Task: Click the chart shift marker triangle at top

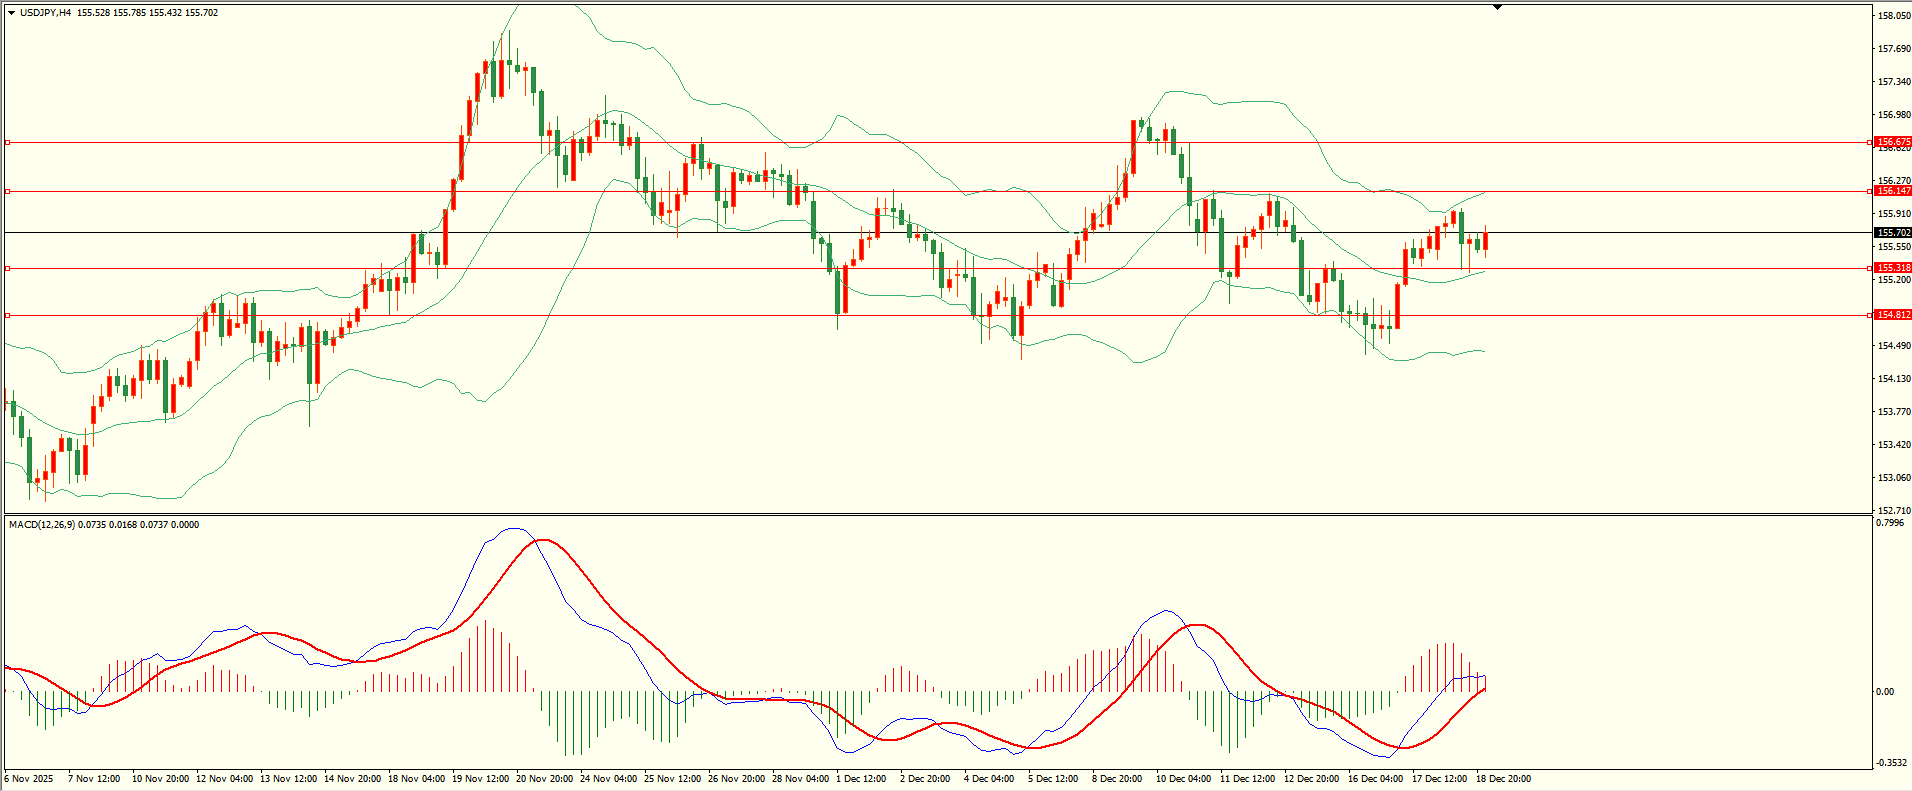Action: coord(1497,7)
